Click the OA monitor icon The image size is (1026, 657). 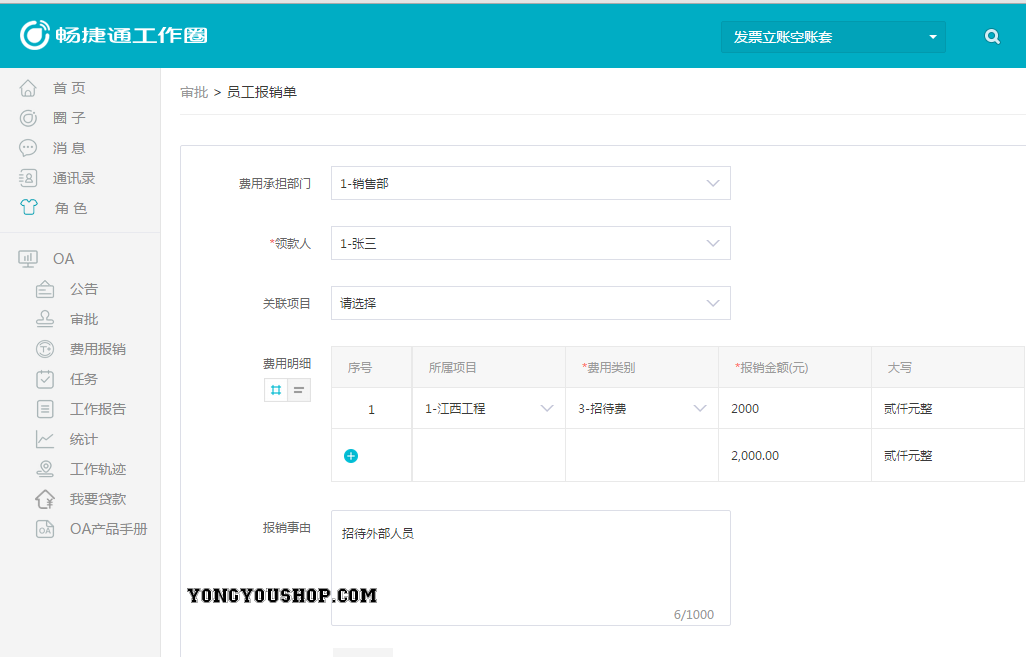27,259
